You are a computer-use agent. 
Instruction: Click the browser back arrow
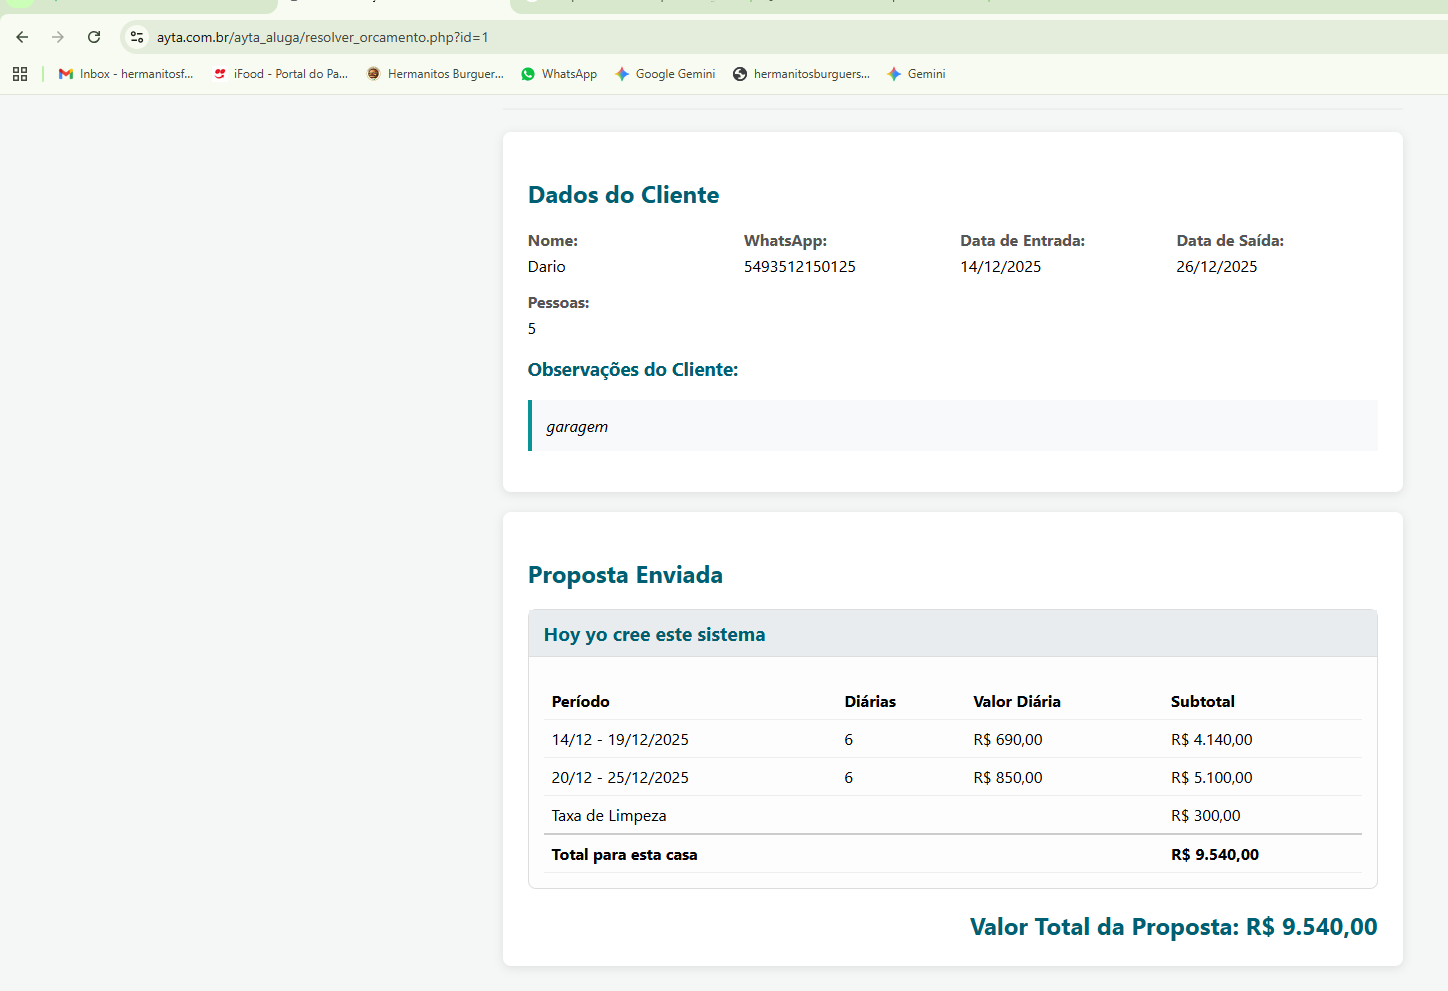coord(22,37)
